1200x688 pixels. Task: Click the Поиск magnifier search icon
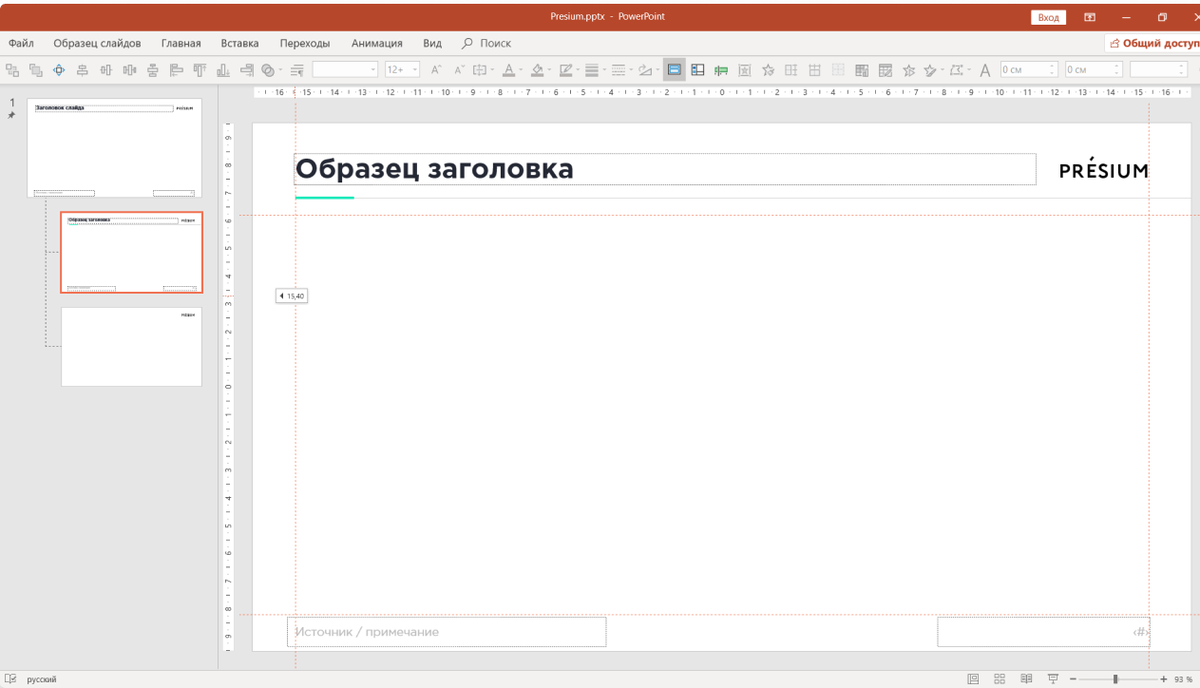click(467, 43)
